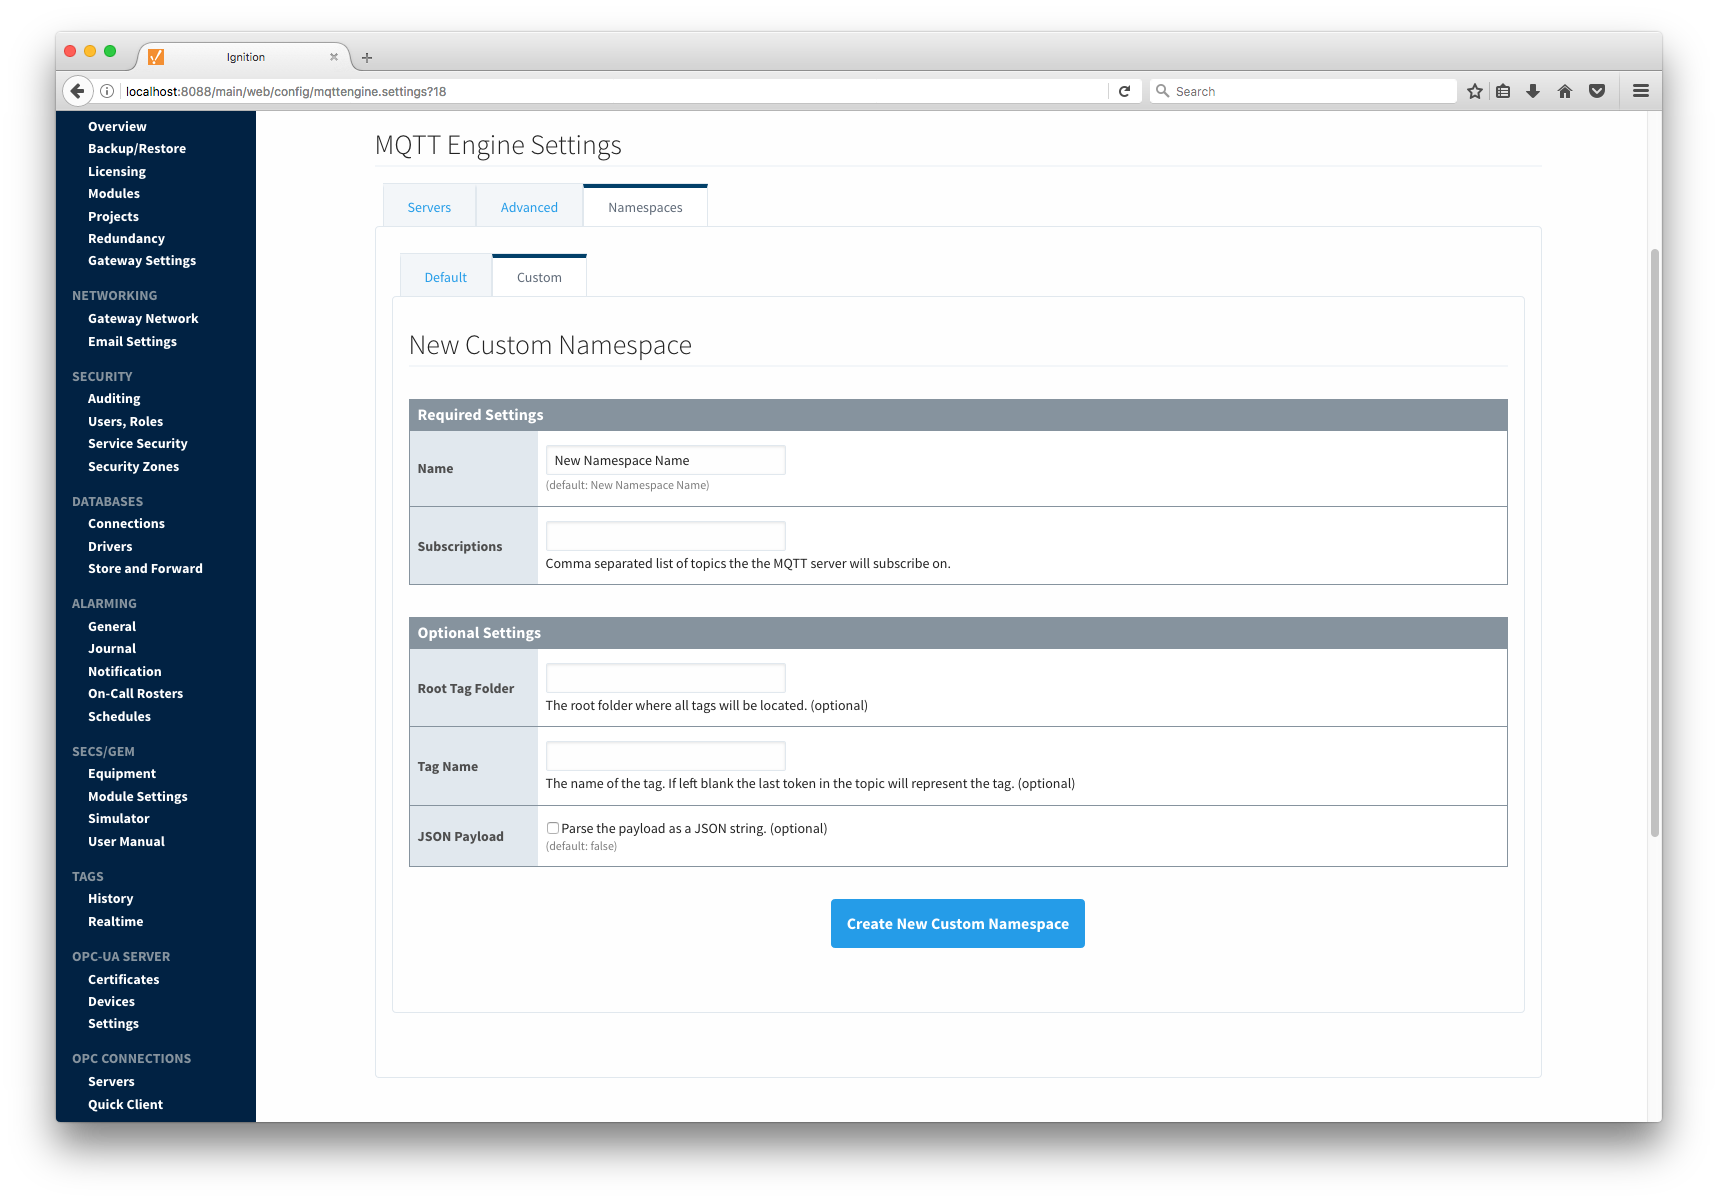Select the Custom namespace sub-tab
Viewport: 1718px width, 1202px height.
[x=539, y=277]
